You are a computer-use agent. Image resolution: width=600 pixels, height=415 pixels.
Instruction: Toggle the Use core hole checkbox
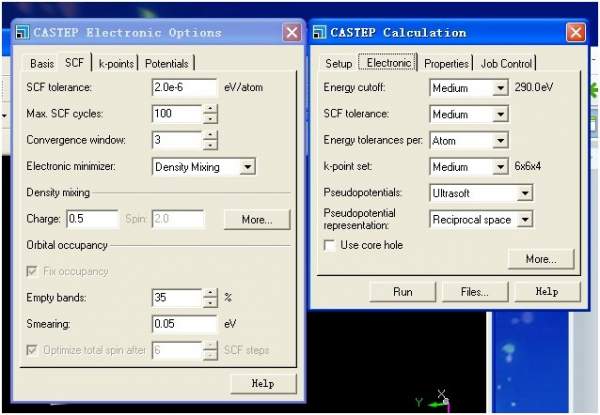[x=329, y=245]
